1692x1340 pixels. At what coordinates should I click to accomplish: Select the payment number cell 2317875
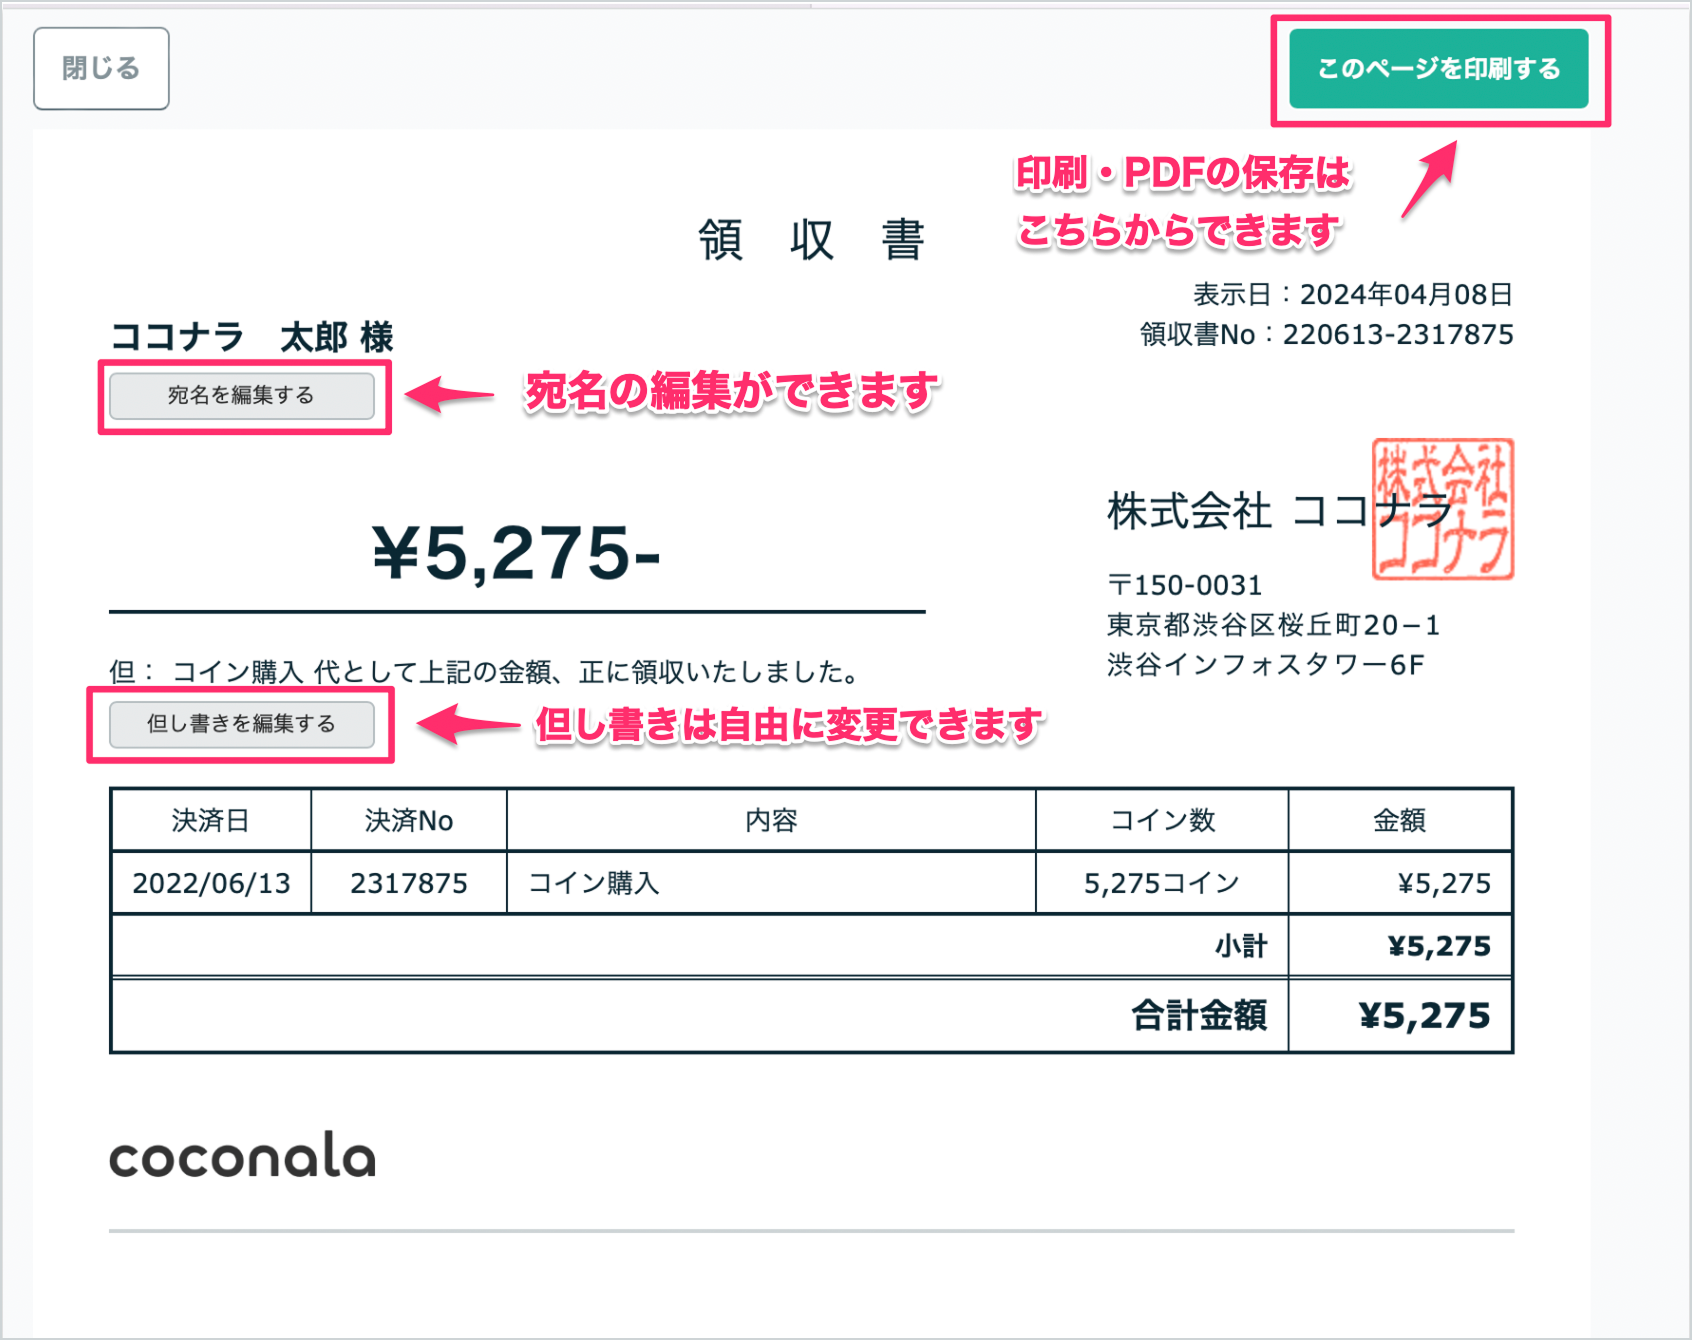pyautogui.click(x=409, y=883)
